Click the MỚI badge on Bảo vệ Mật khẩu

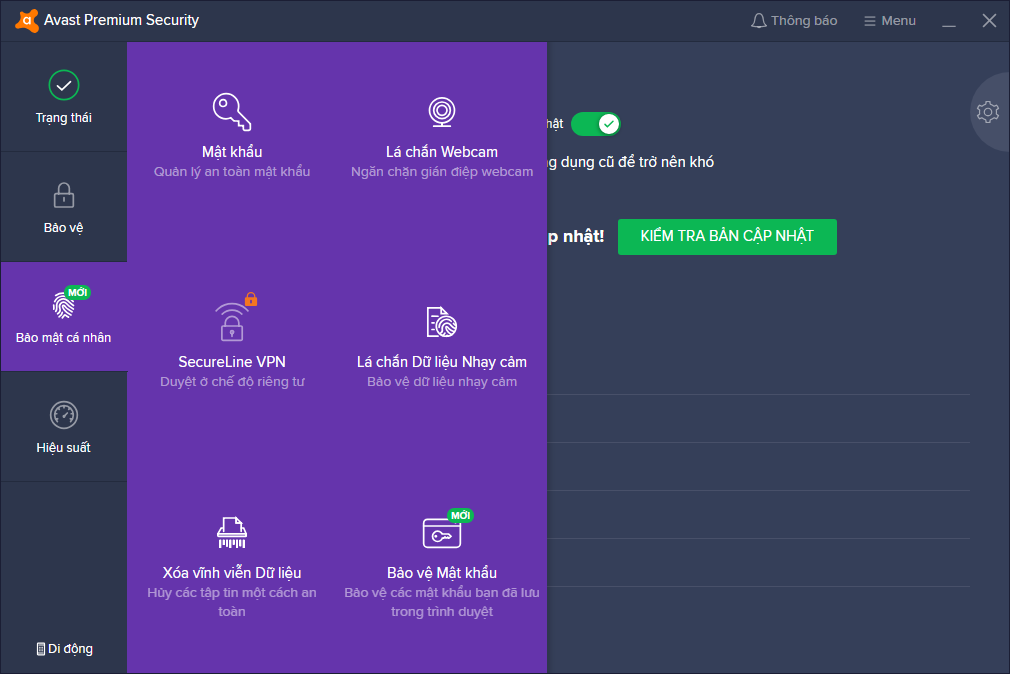[461, 515]
